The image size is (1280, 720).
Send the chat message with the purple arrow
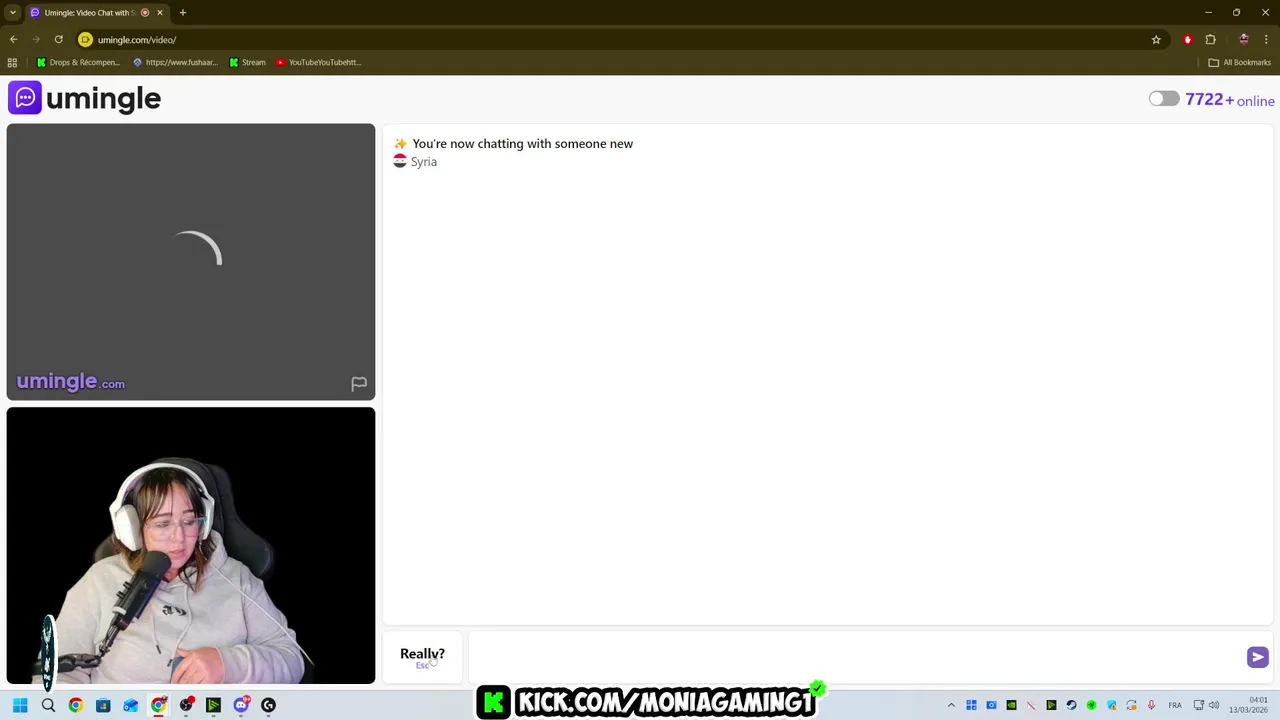click(1257, 657)
